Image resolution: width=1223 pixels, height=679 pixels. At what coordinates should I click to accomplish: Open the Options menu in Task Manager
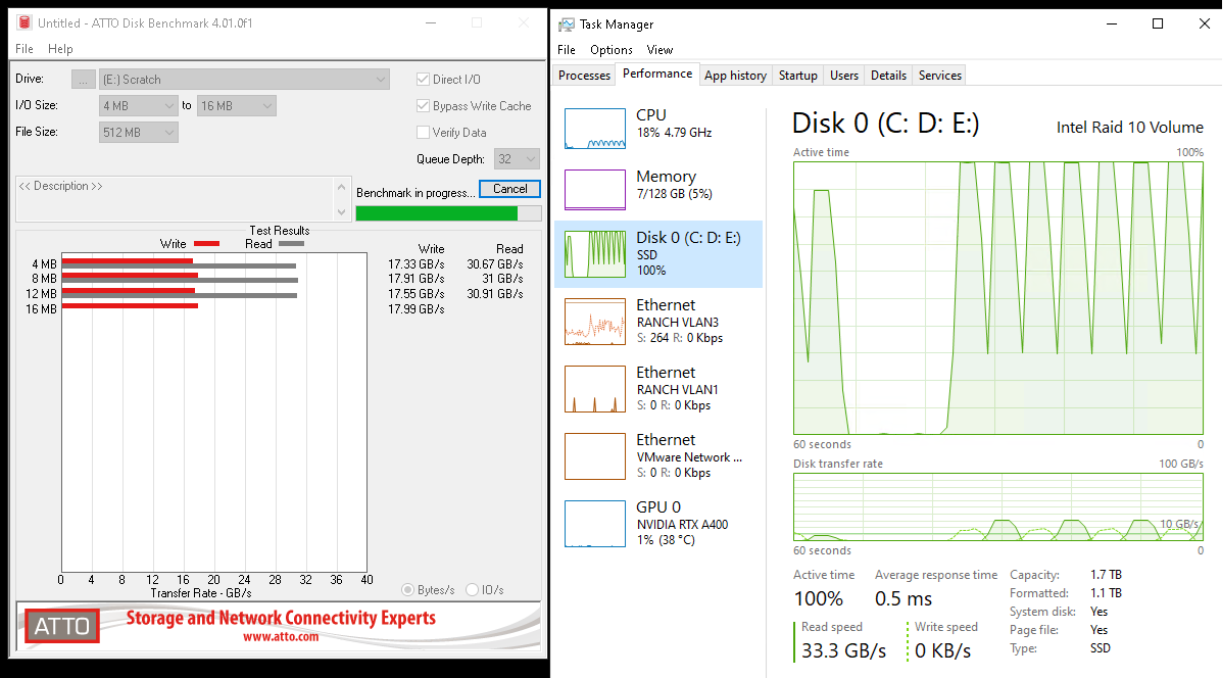(611, 50)
